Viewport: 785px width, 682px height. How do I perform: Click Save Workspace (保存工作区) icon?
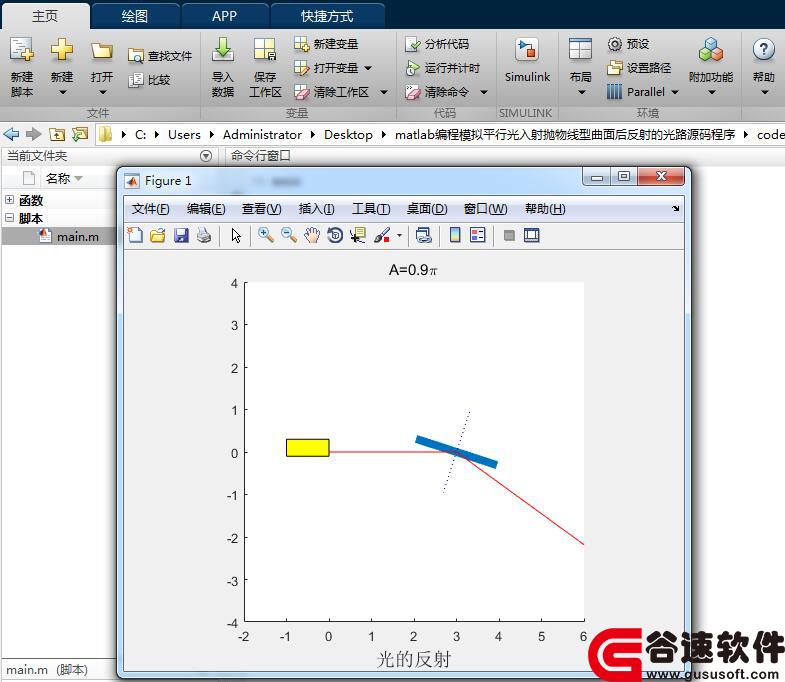pyautogui.click(x=265, y=50)
